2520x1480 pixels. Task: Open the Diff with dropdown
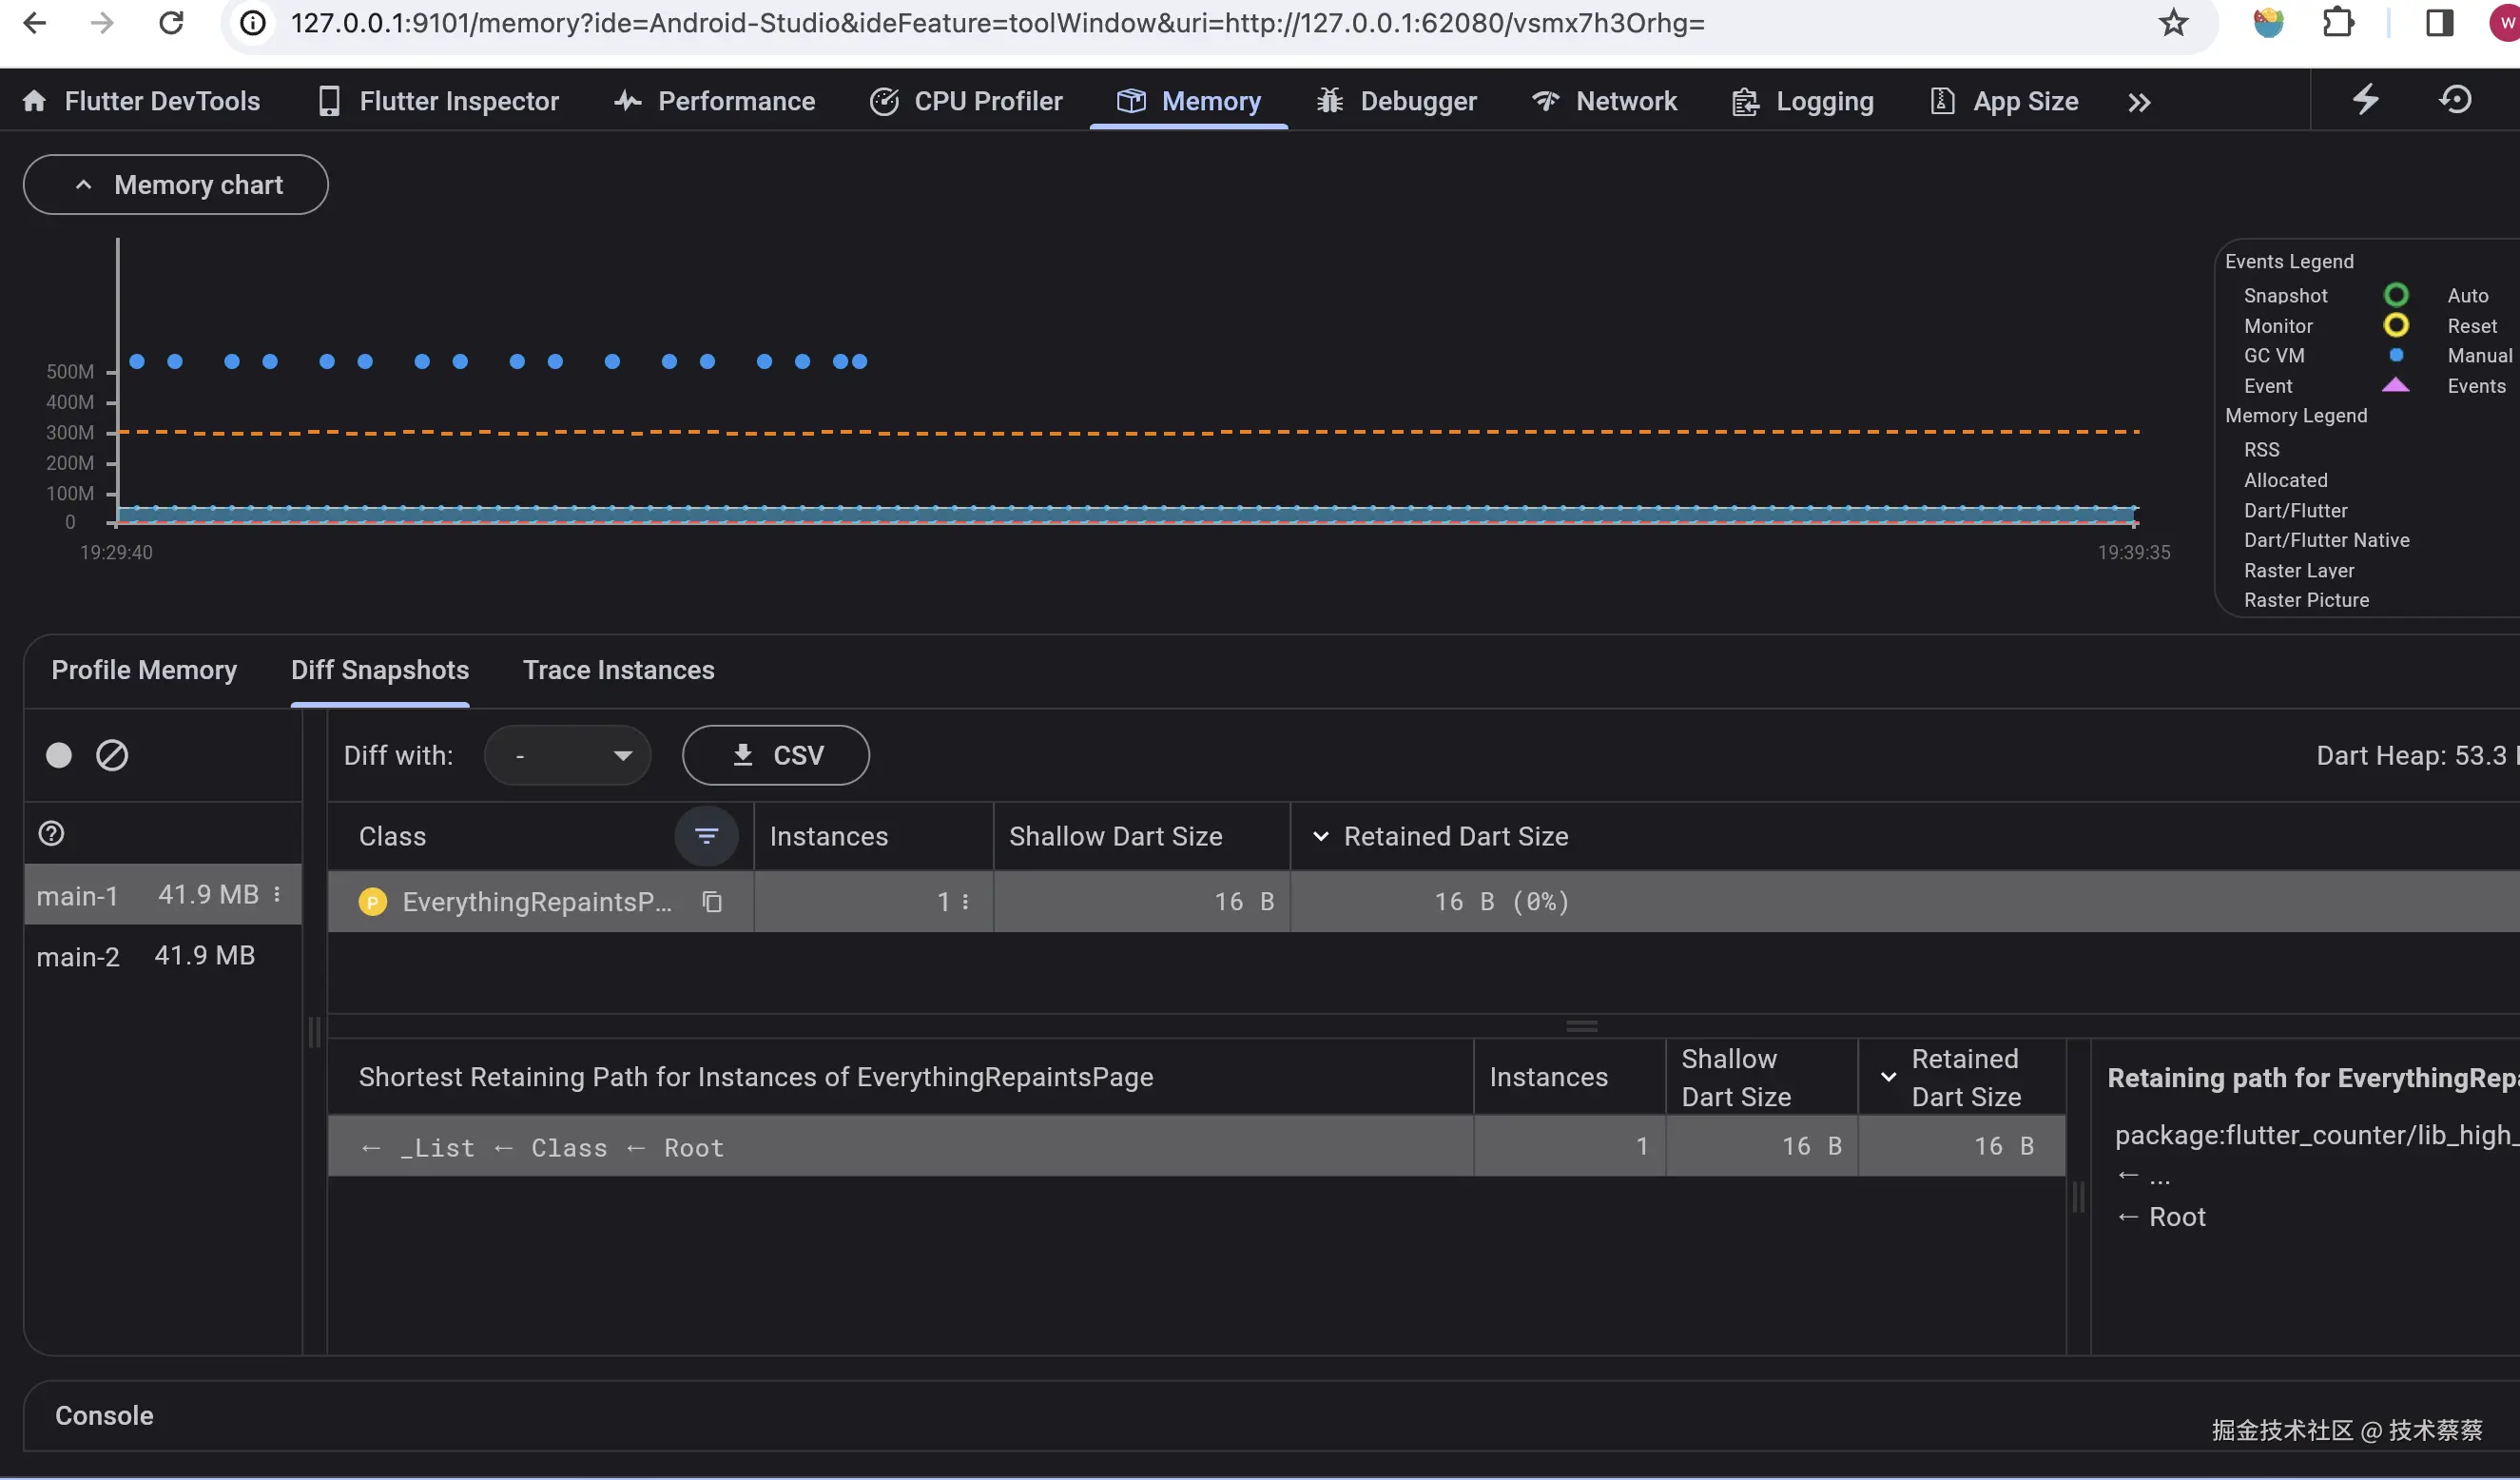point(568,755)
